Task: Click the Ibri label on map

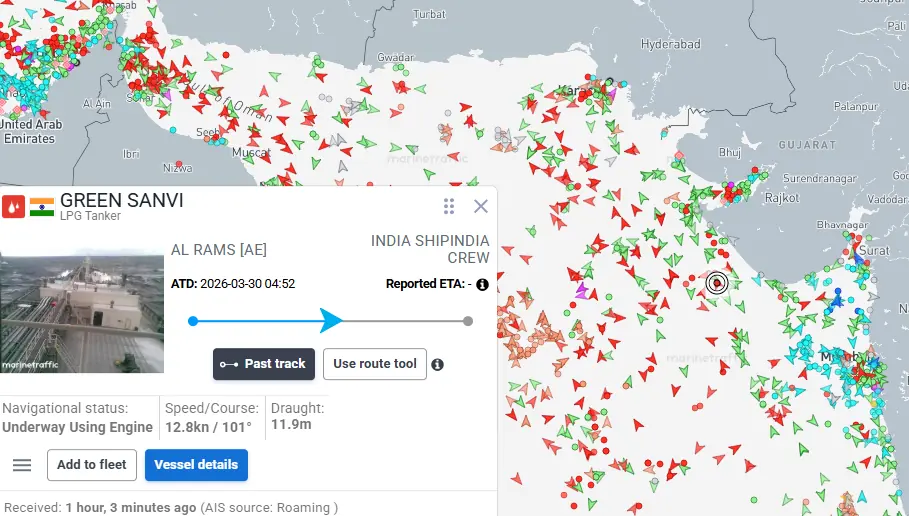Action: [131, 154]
